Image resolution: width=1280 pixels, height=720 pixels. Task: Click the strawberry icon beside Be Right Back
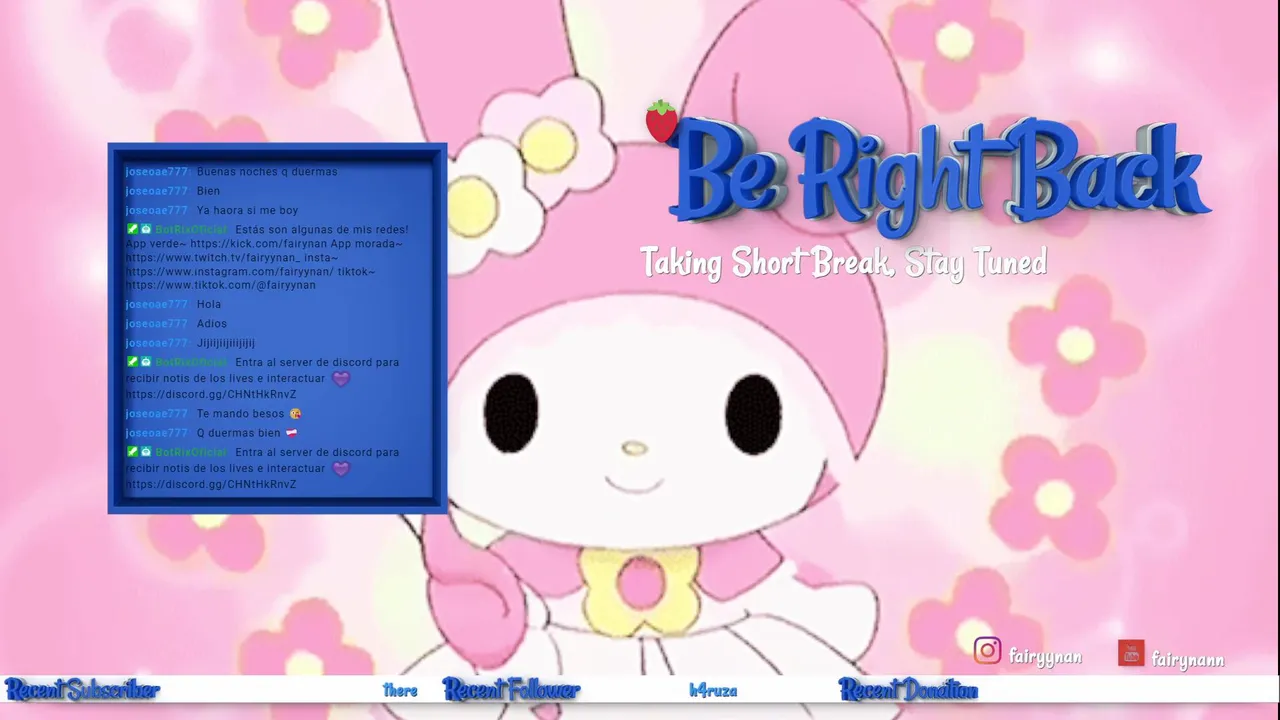[x=661, y=122]
